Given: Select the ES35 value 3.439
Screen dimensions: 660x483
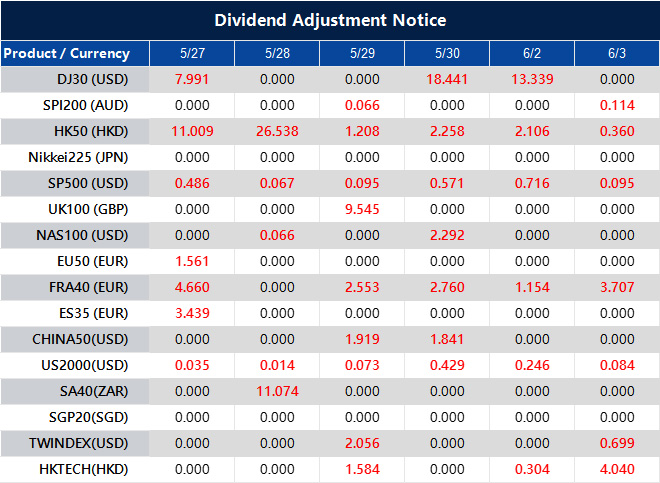Looking at the screenshot, I should tap(192, 312).
